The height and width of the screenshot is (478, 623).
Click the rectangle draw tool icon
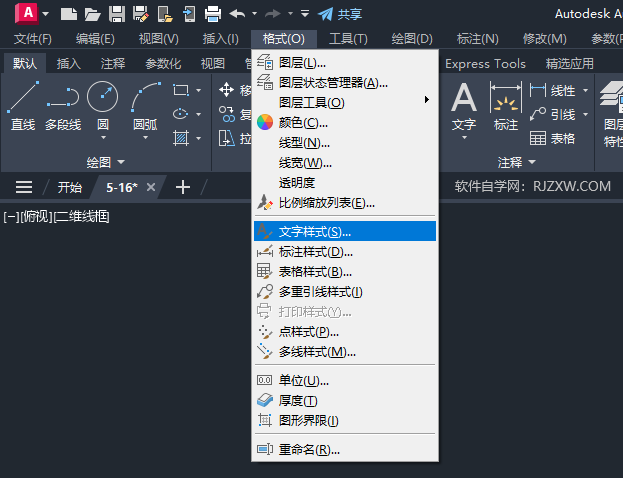[181, 90]
